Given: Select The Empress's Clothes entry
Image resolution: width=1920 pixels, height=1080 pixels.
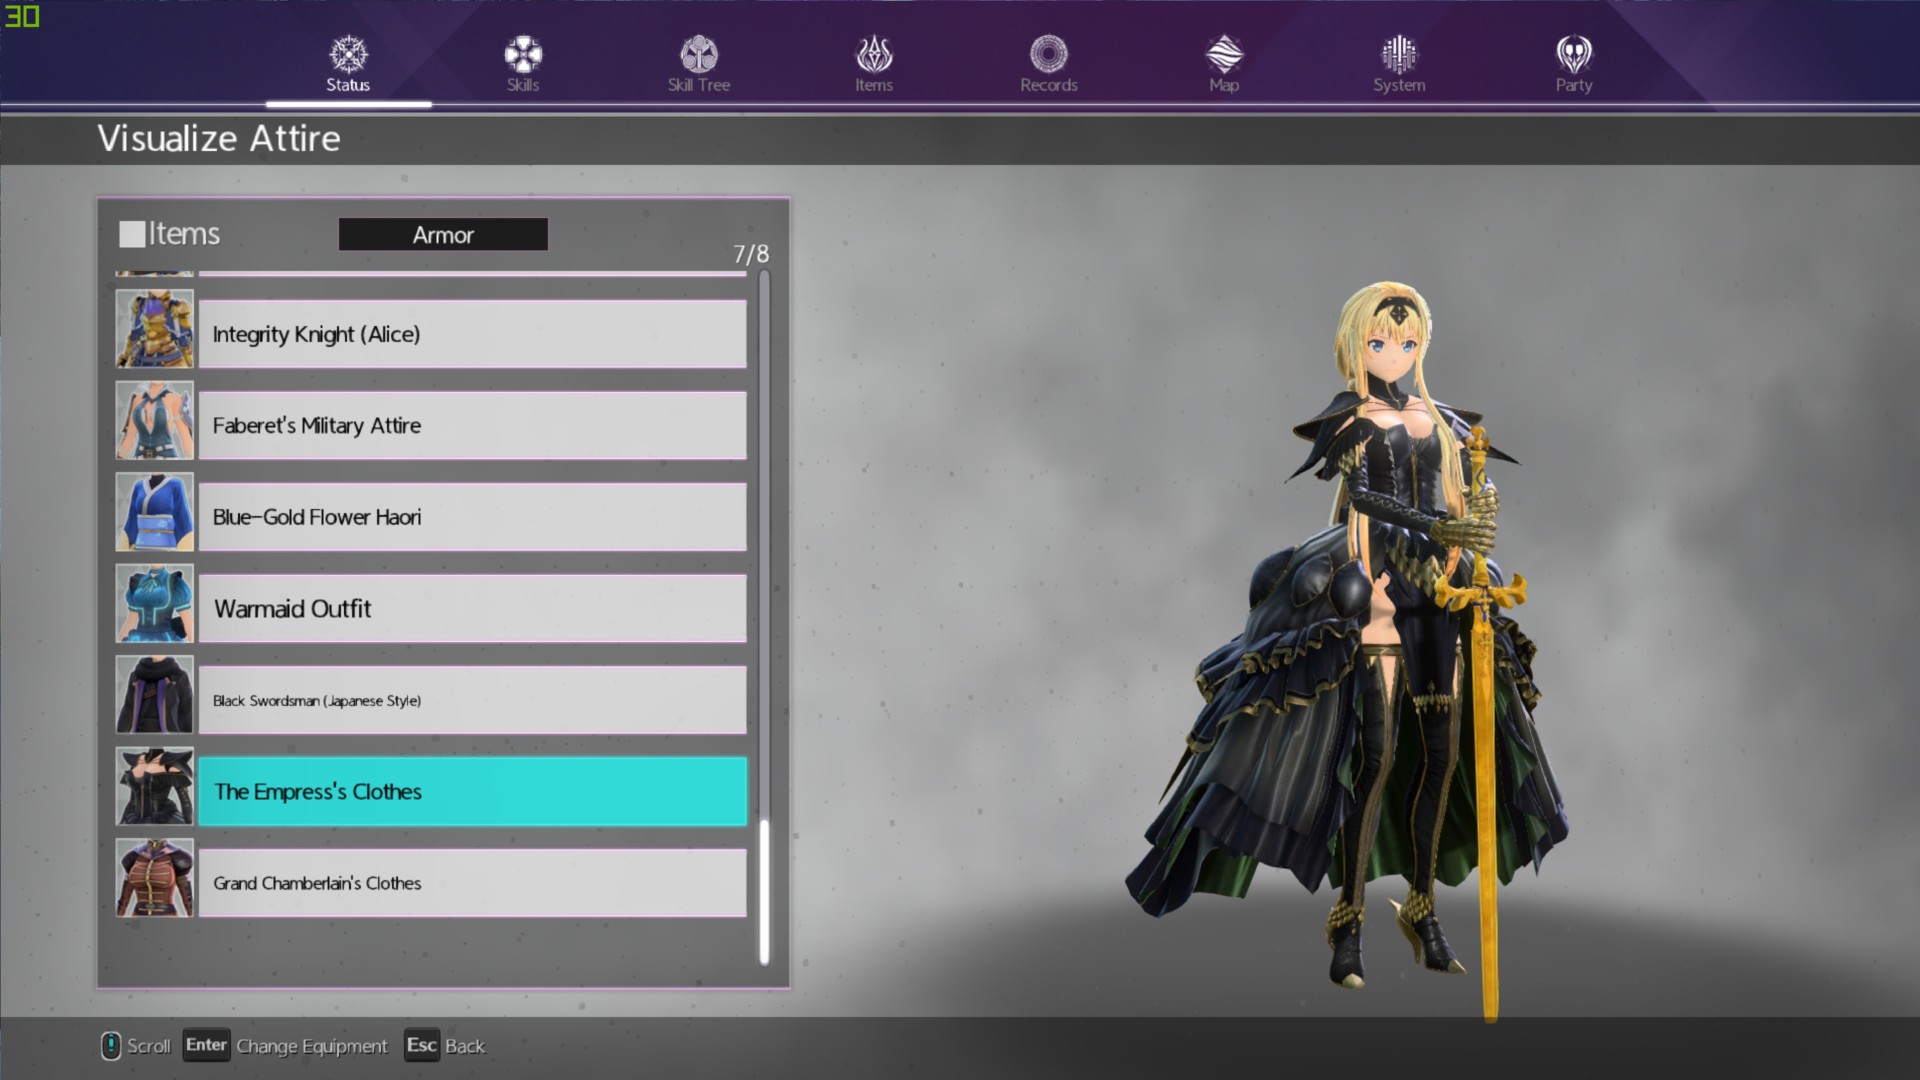Looking at the screenshot, I should (472, 792).
